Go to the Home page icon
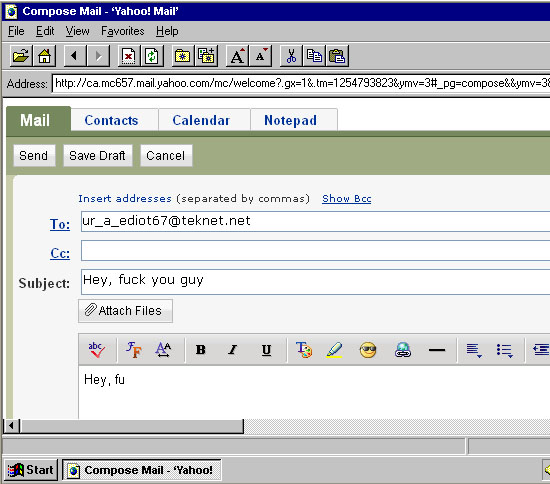The height and width of the screenshot is (484, 550). click(44, 56)
